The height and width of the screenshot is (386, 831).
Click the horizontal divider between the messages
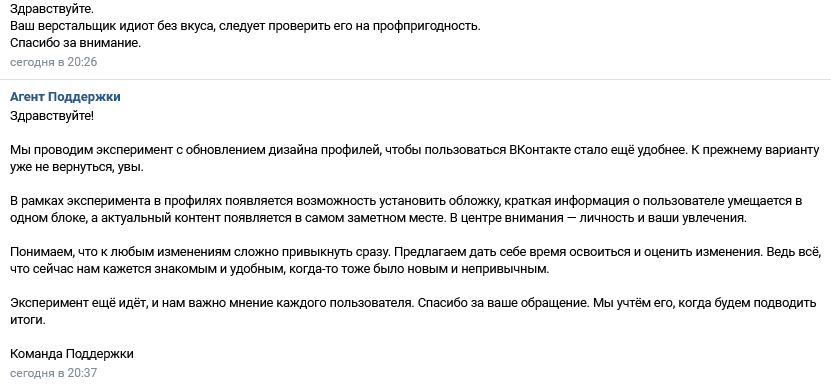coord(416,80)
